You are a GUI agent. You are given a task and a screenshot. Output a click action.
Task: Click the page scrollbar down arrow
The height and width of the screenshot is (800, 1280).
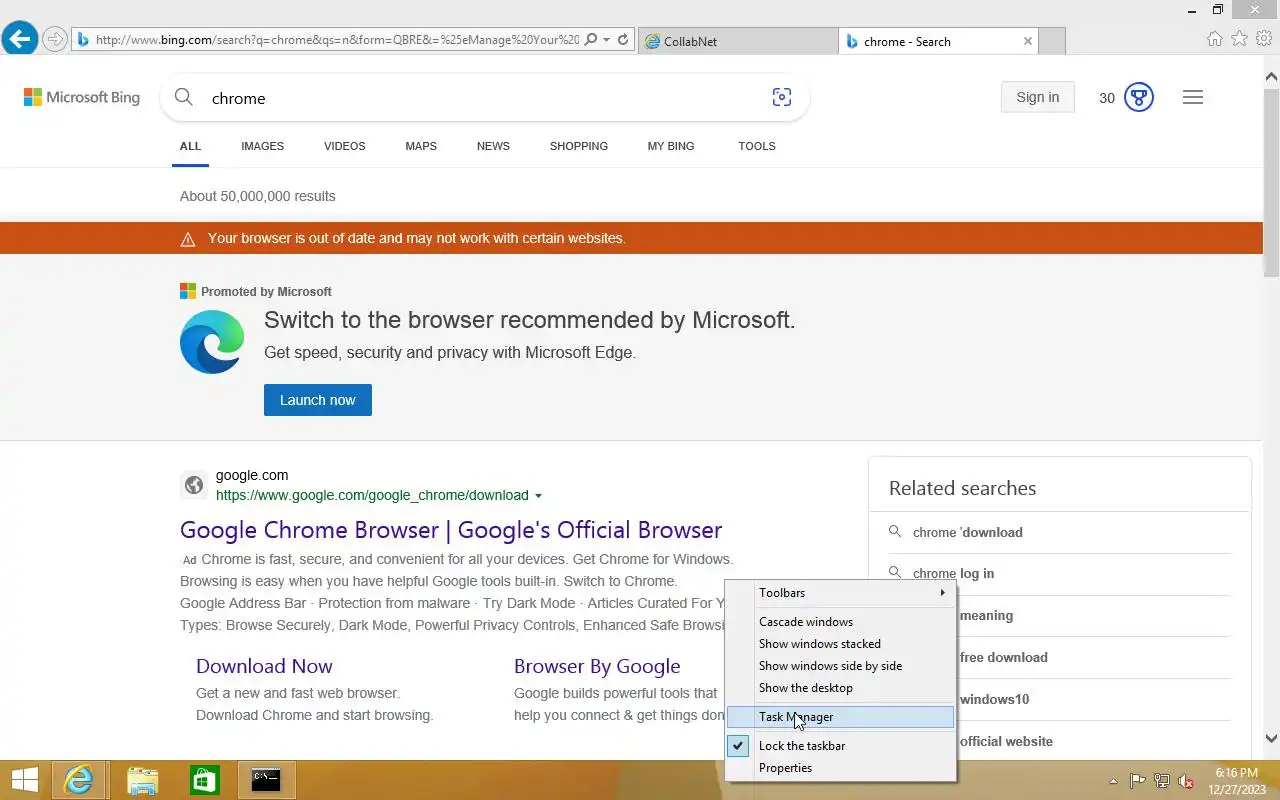coord(1271,739)
